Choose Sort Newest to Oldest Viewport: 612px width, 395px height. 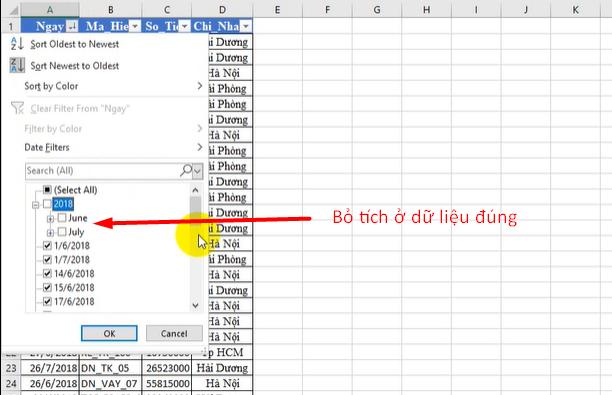(x=75, y=66)
